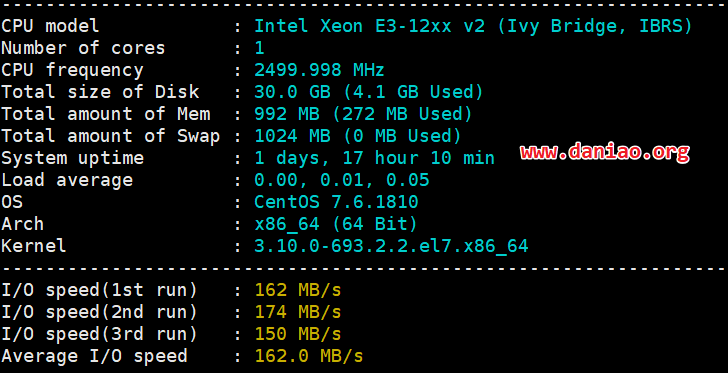The image size is (728, 373).
Task: Click the 1st run I/O speed result
Action: (x=298, y=290)
